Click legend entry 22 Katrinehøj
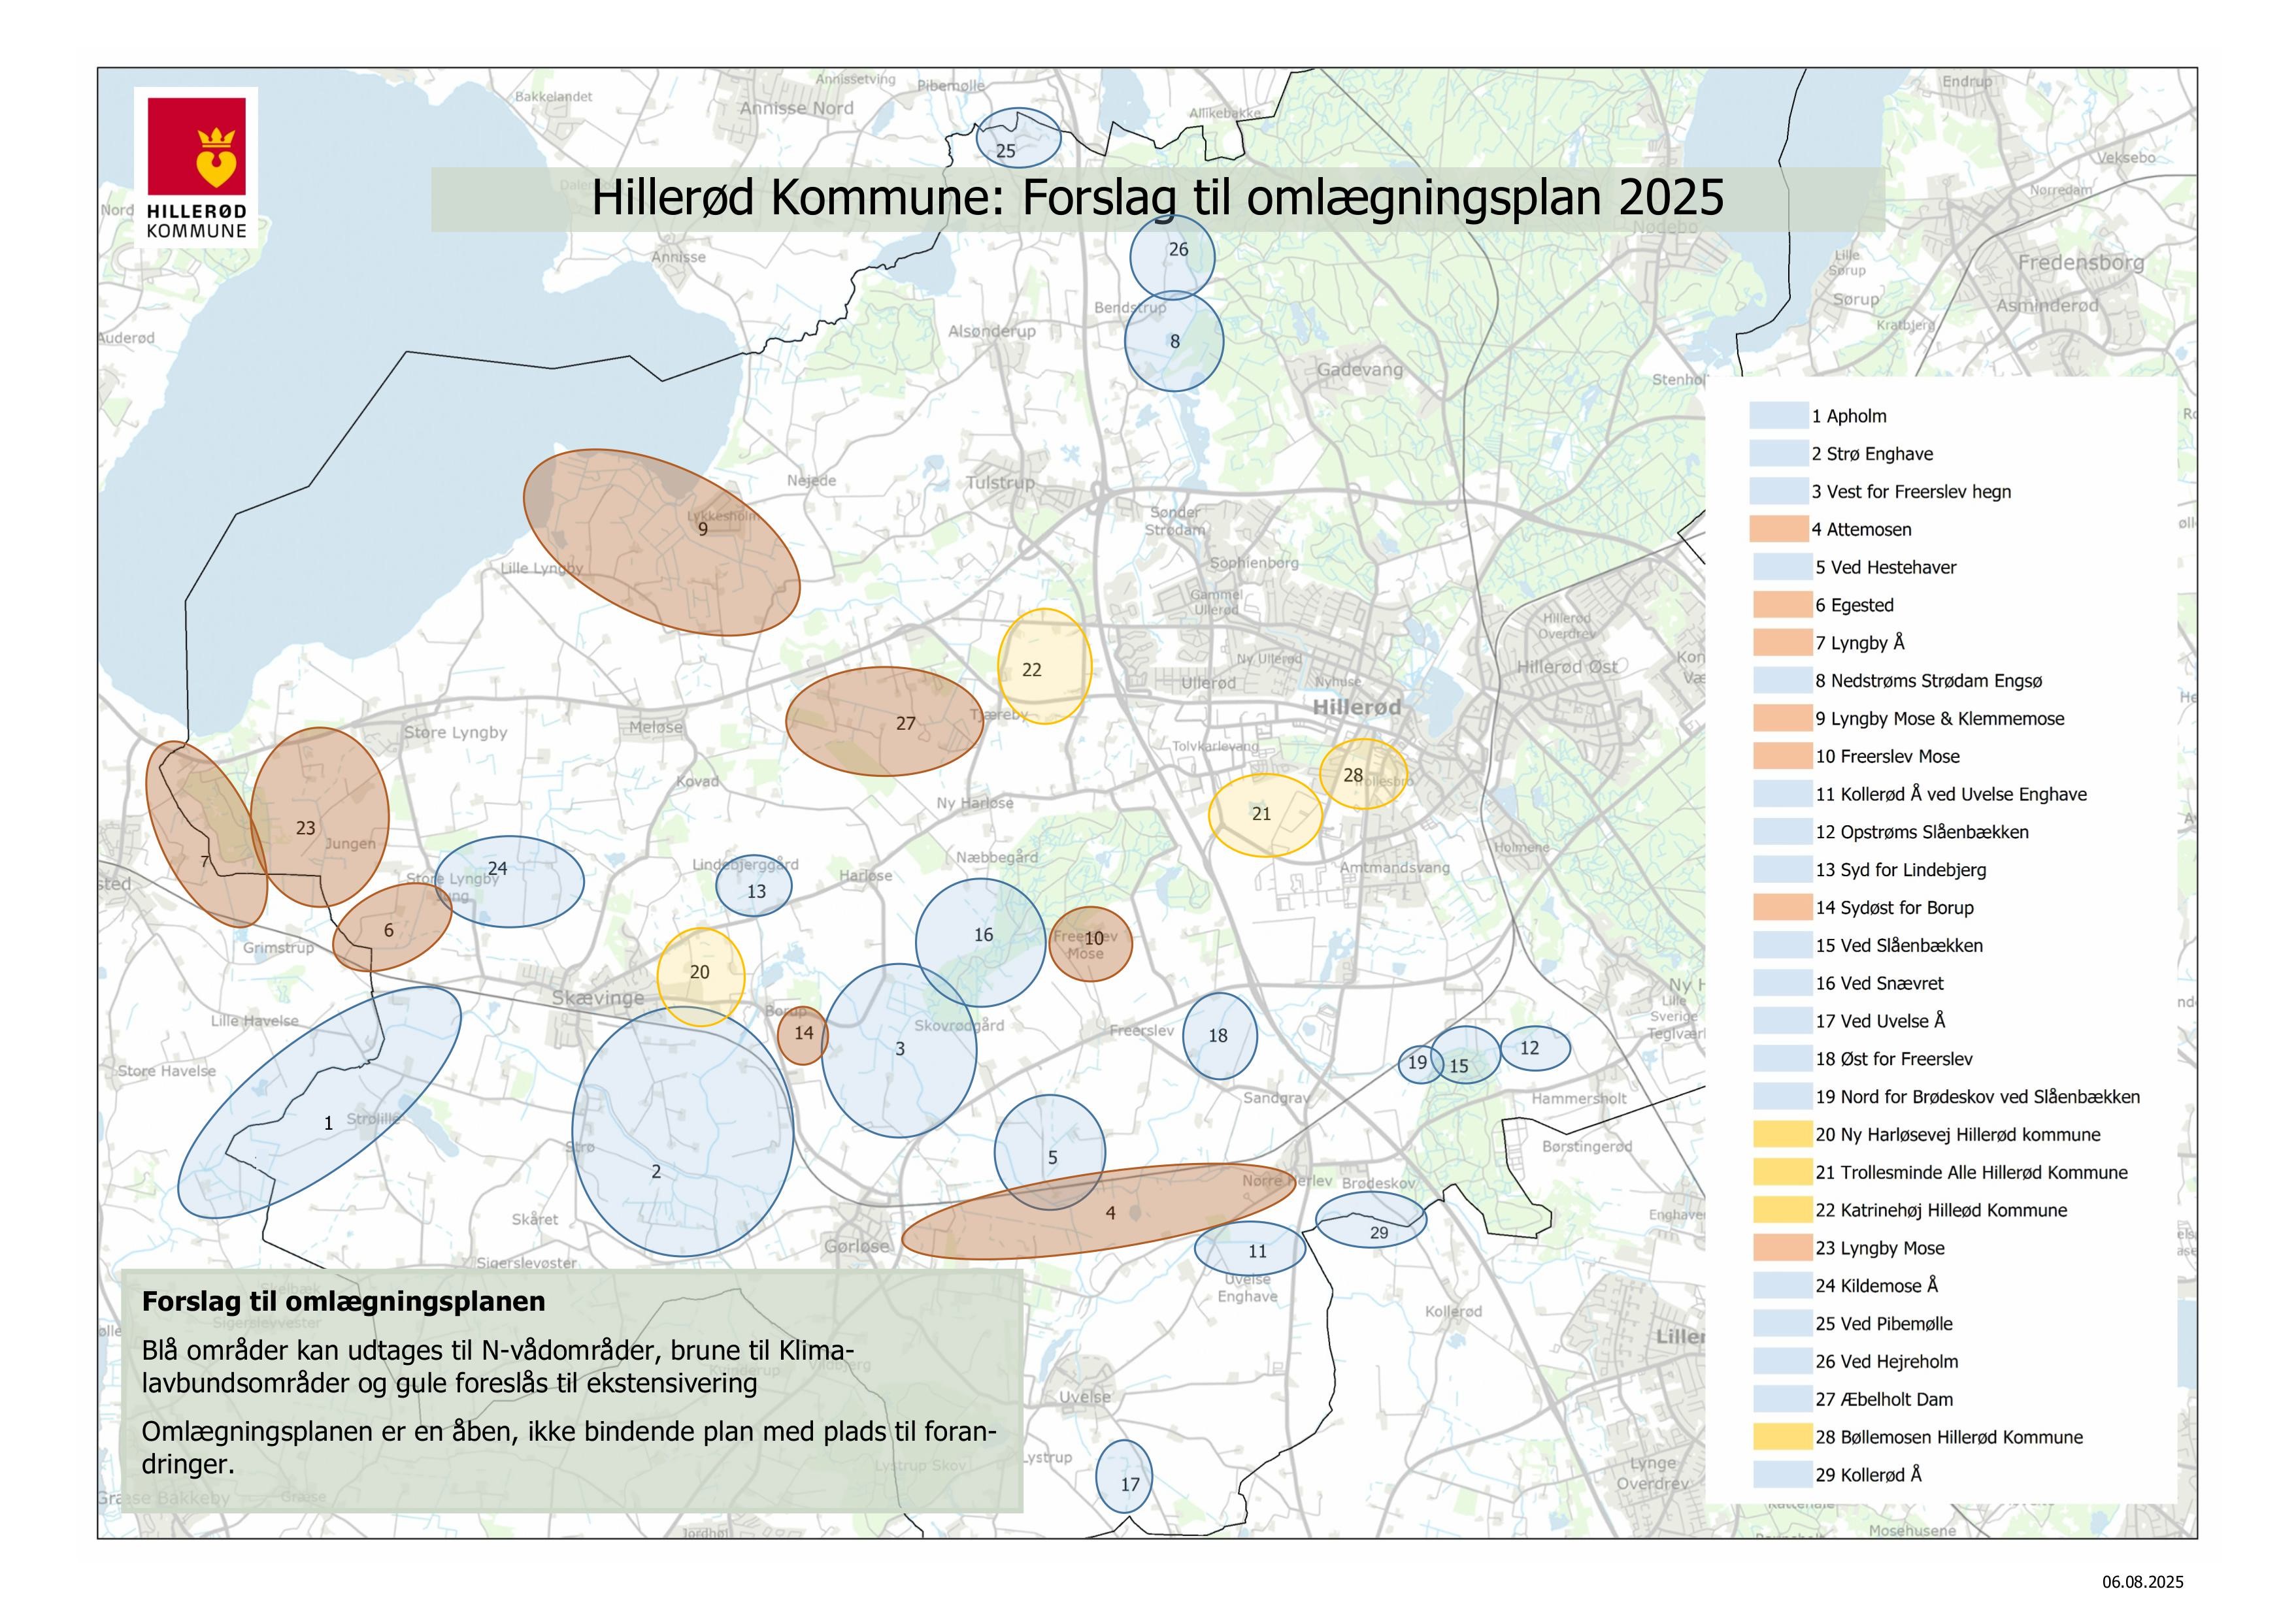The image size is (2296, 1623). (1941, 1210)
